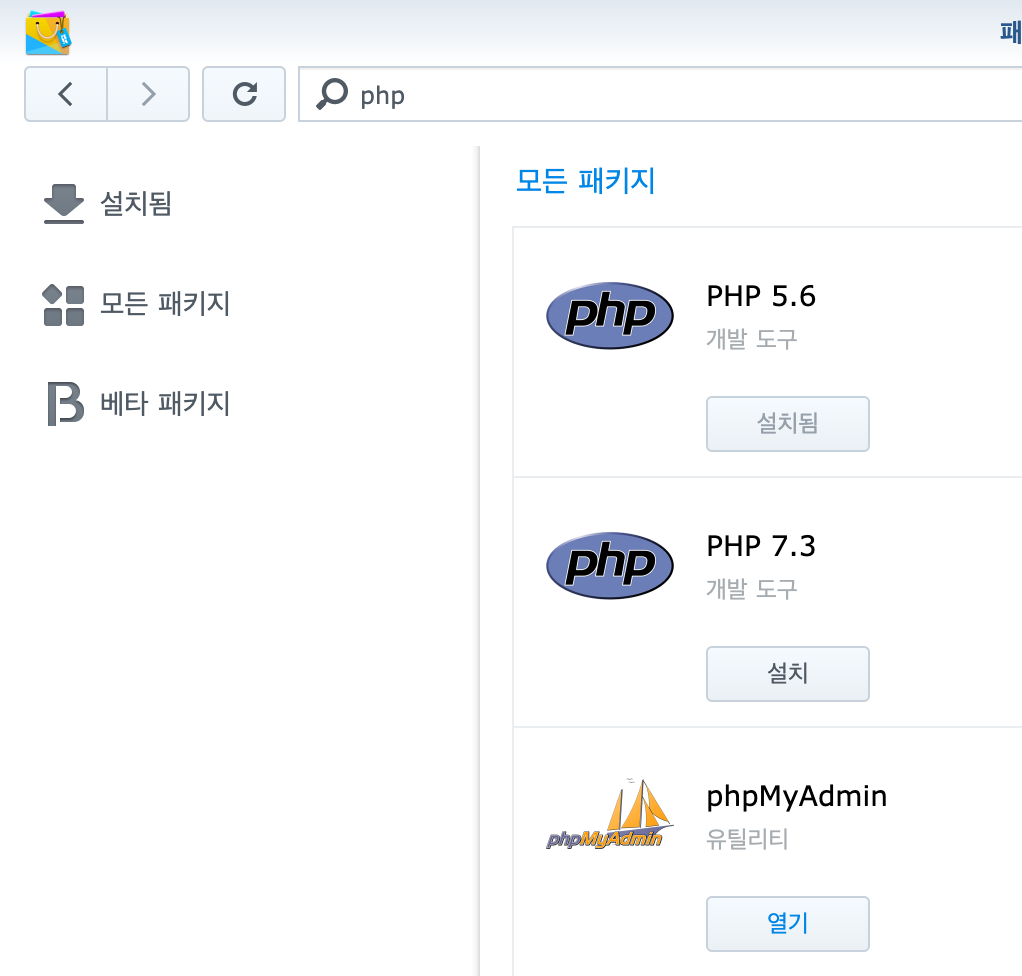1022x976 pixels.
Task: Open the phpMyAdmin sailboat logo
Action: point(609,814)
